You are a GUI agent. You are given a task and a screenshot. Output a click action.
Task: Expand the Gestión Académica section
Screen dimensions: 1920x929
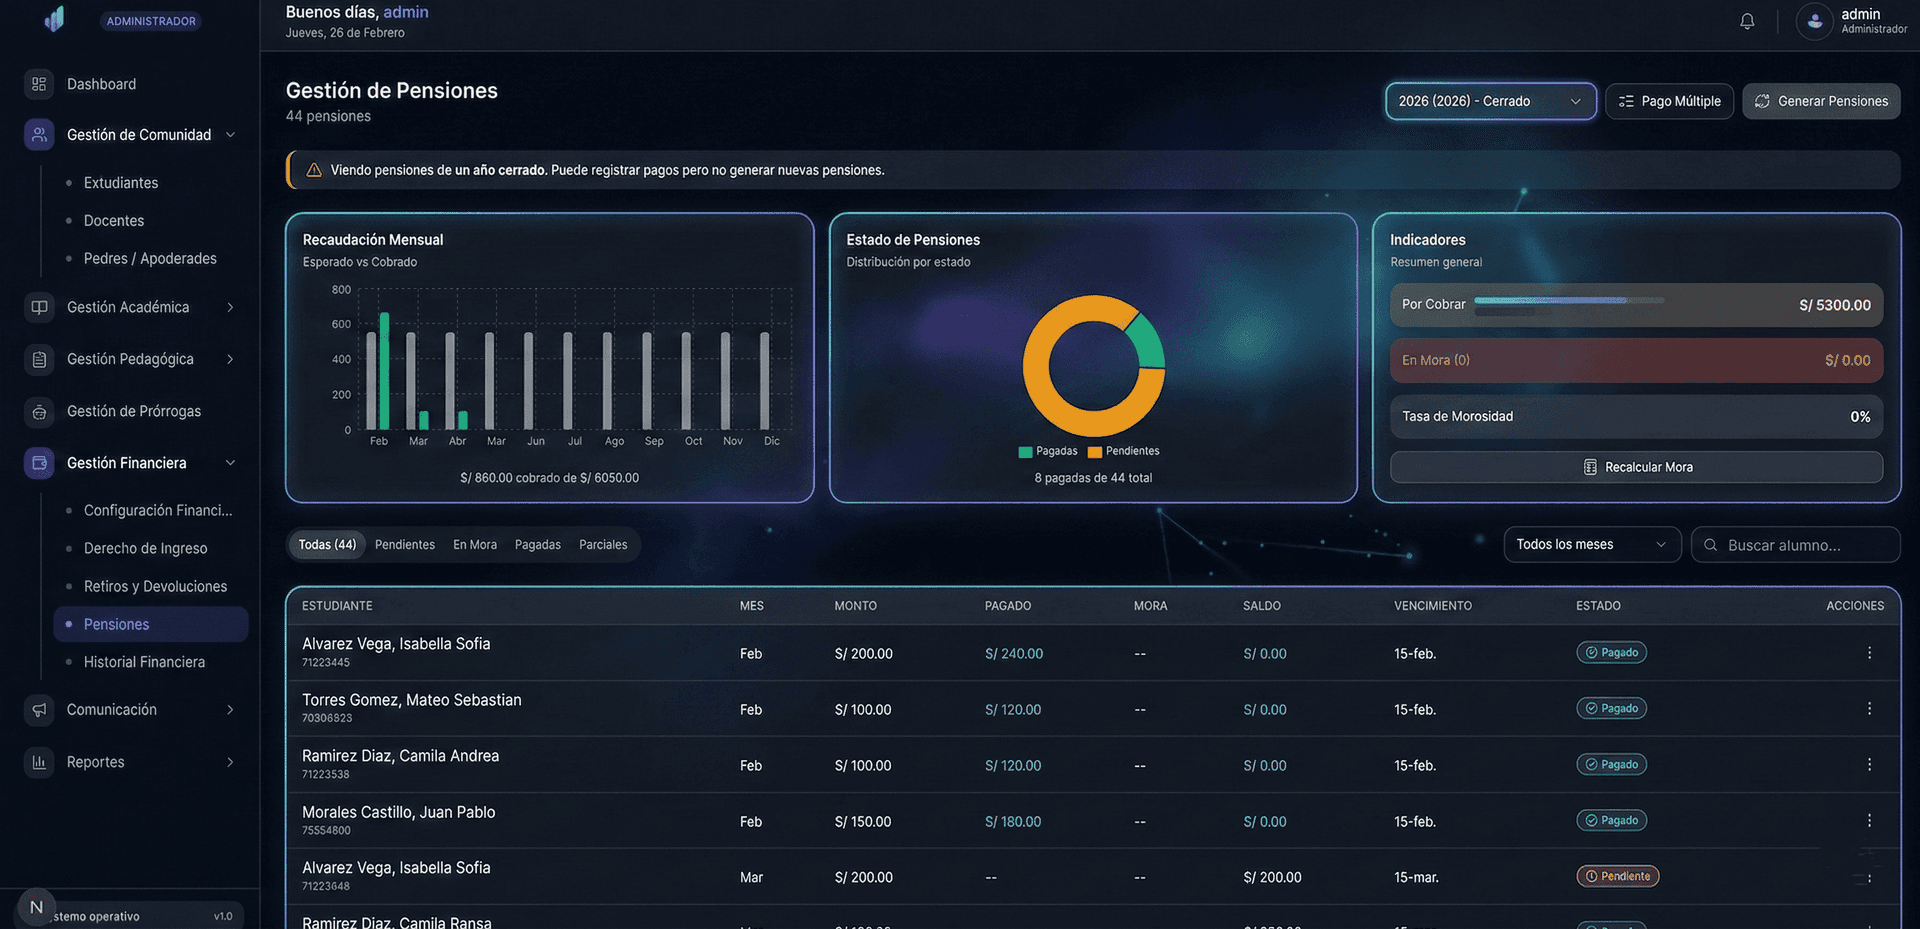(x=230, y=308)
